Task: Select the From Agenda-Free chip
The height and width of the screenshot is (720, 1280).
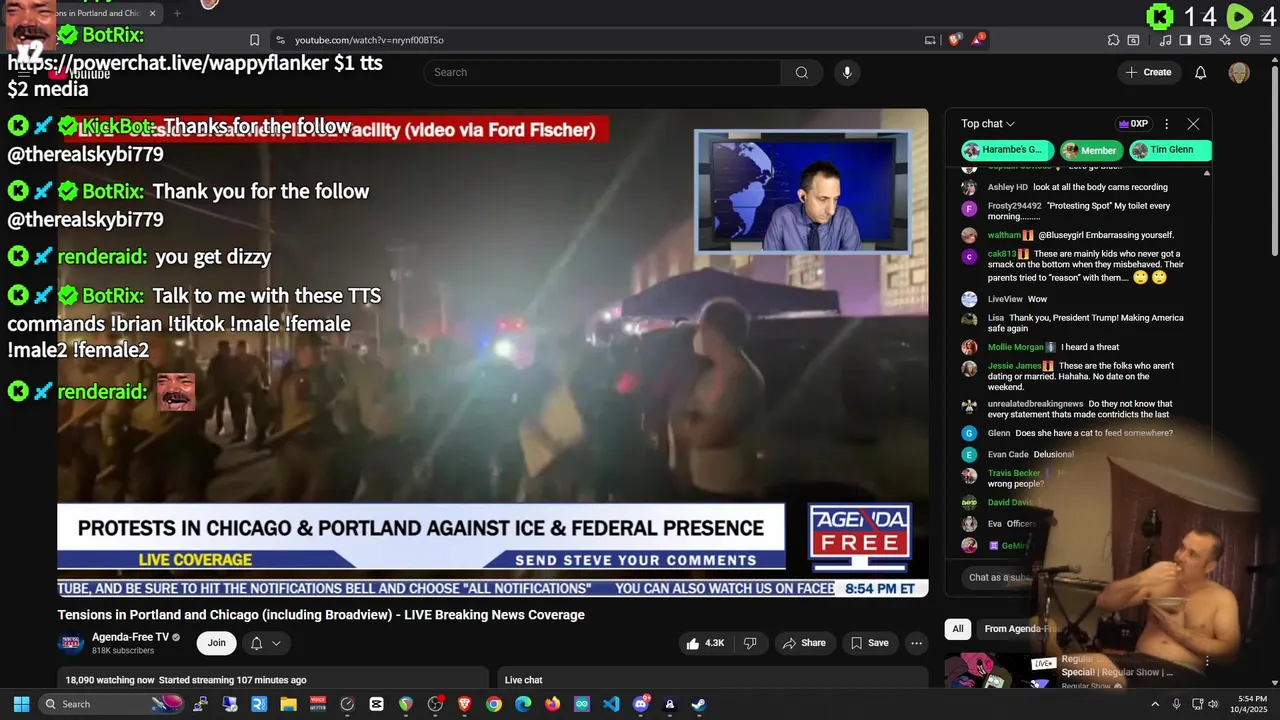Action: [1020, 629]
